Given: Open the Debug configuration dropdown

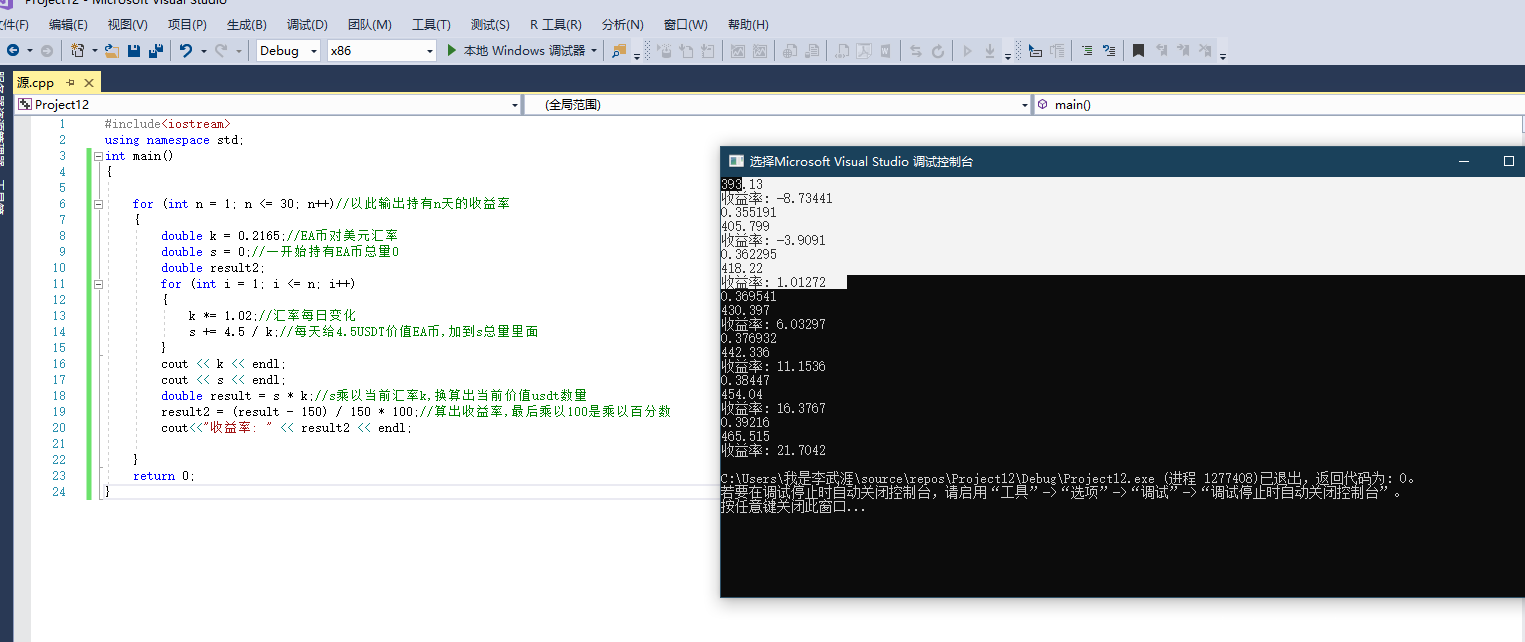Looking at the screenshot, I should pos(288,50).
